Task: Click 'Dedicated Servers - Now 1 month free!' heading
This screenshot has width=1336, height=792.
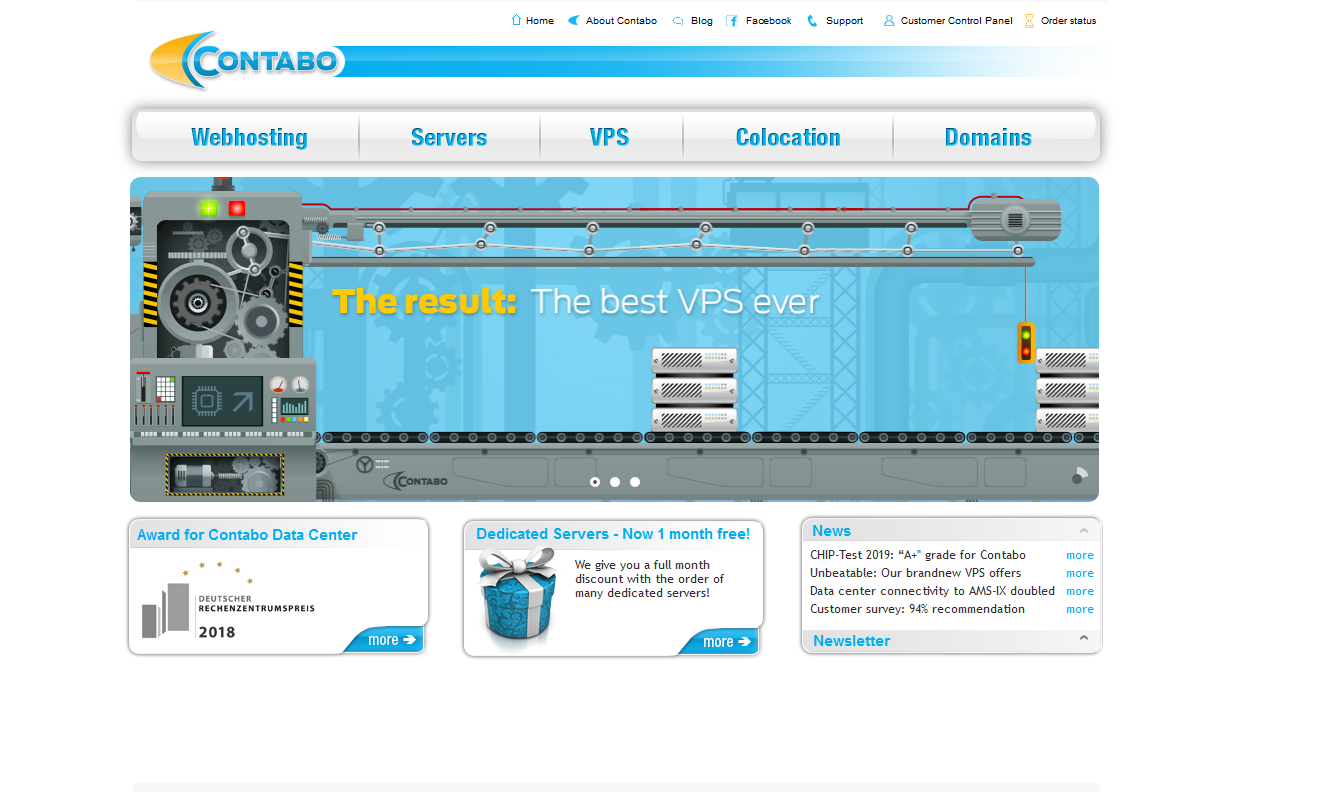Action: coord(613,534)
